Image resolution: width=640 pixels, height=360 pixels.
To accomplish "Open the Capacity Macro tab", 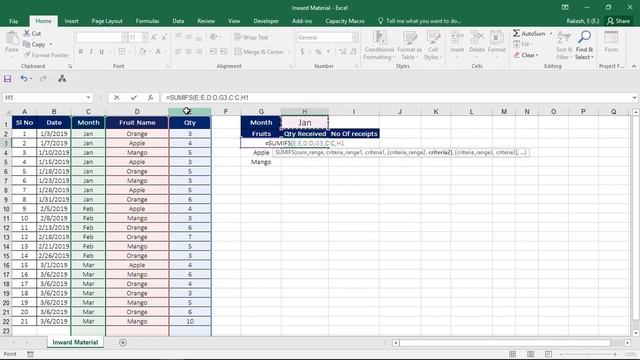I will point(344,21).
